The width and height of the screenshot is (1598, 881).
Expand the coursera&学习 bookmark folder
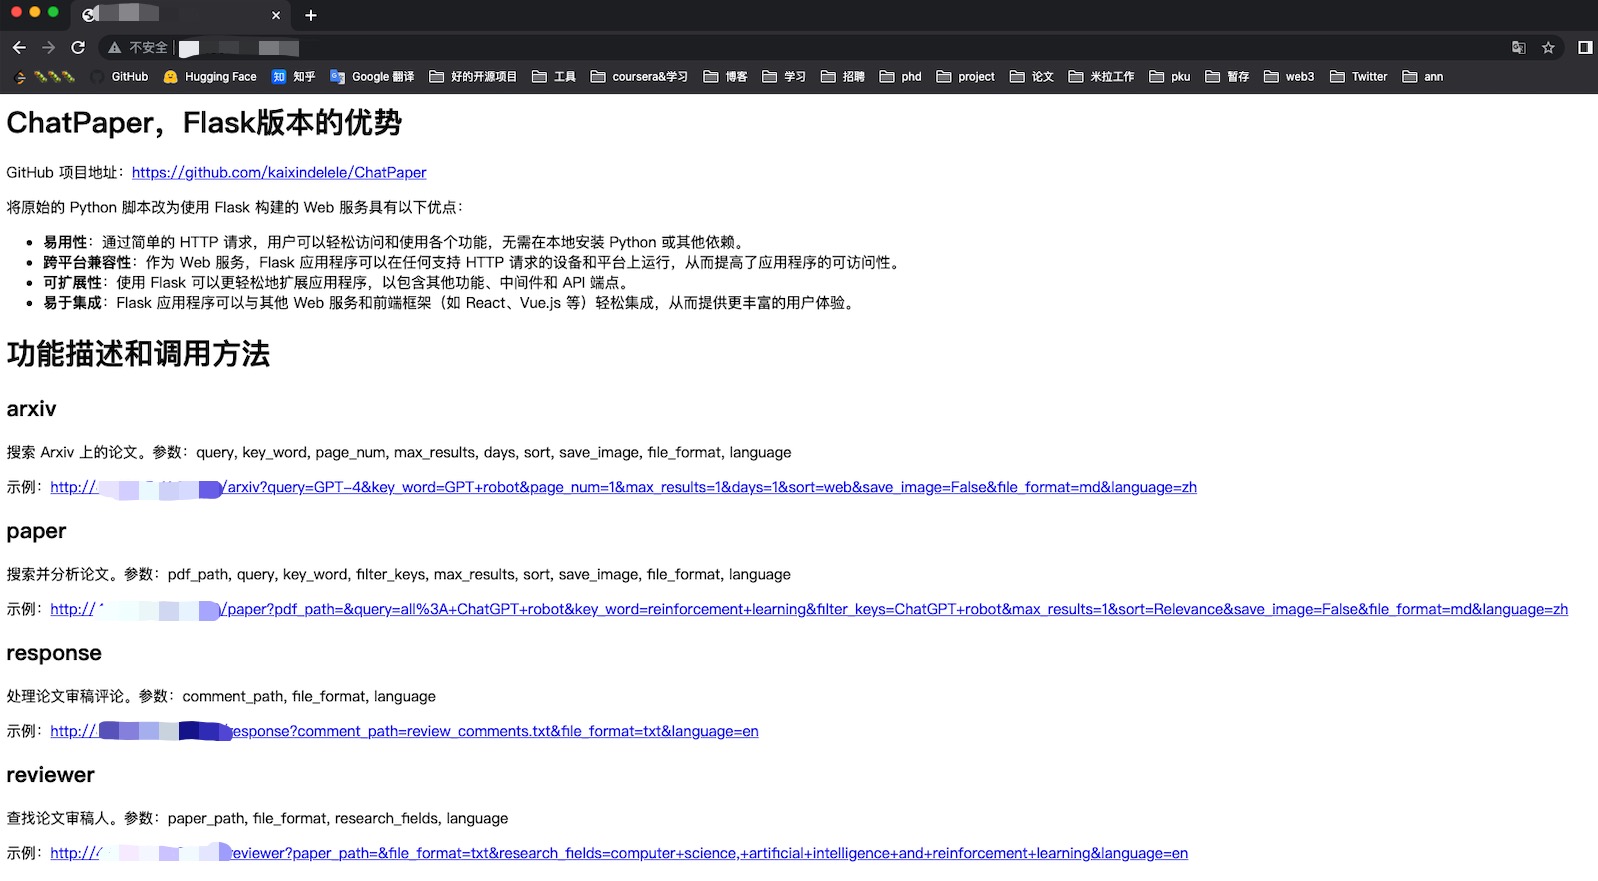click(639, 76)
